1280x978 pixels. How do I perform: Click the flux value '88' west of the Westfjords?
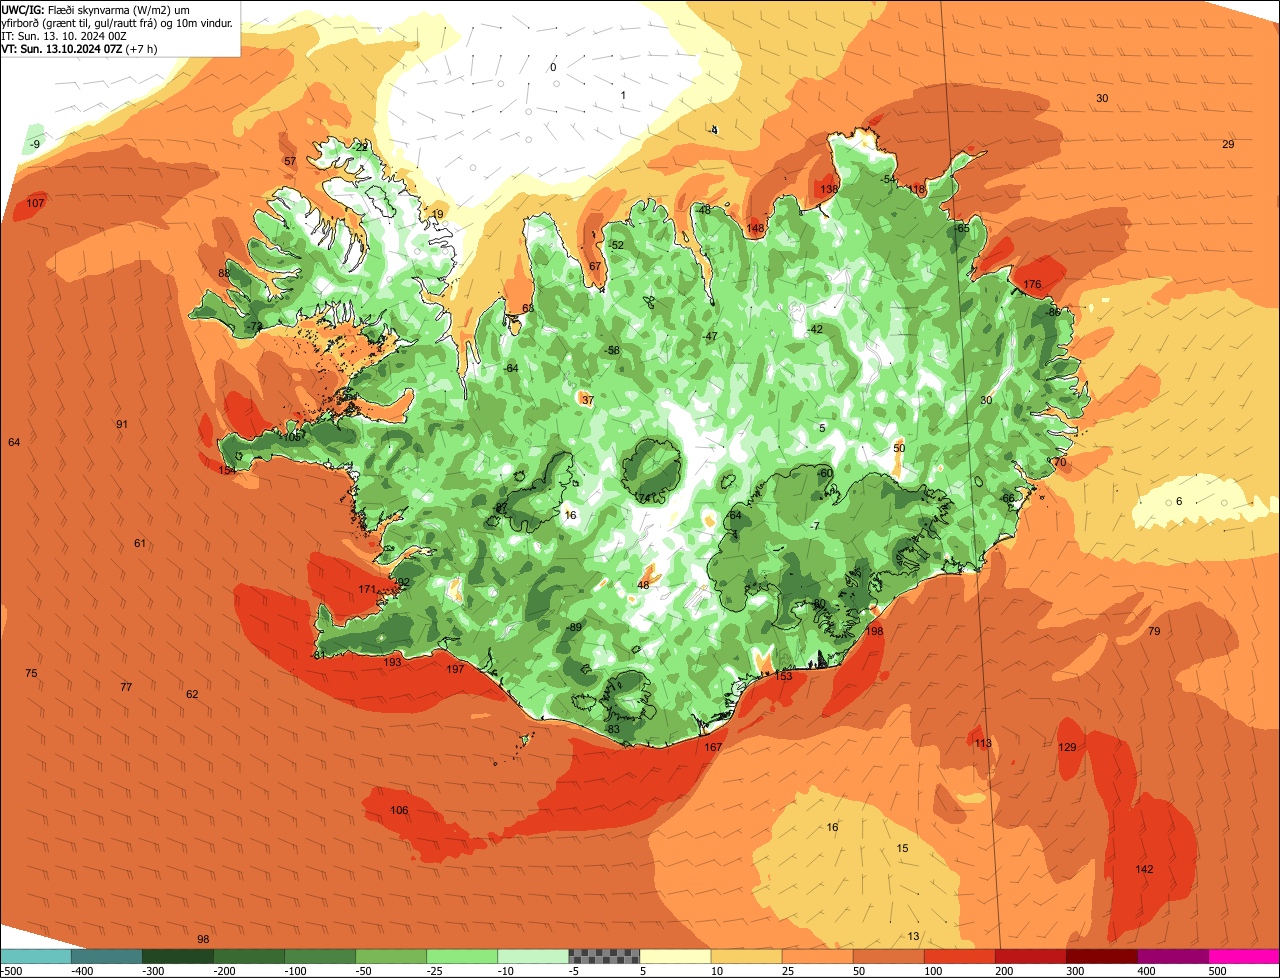[x=224, y=274]
